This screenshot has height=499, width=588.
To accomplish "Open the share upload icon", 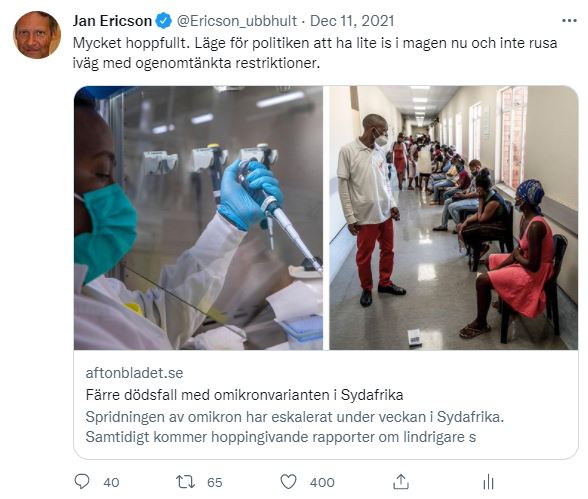I will click(x=400, y=482).
